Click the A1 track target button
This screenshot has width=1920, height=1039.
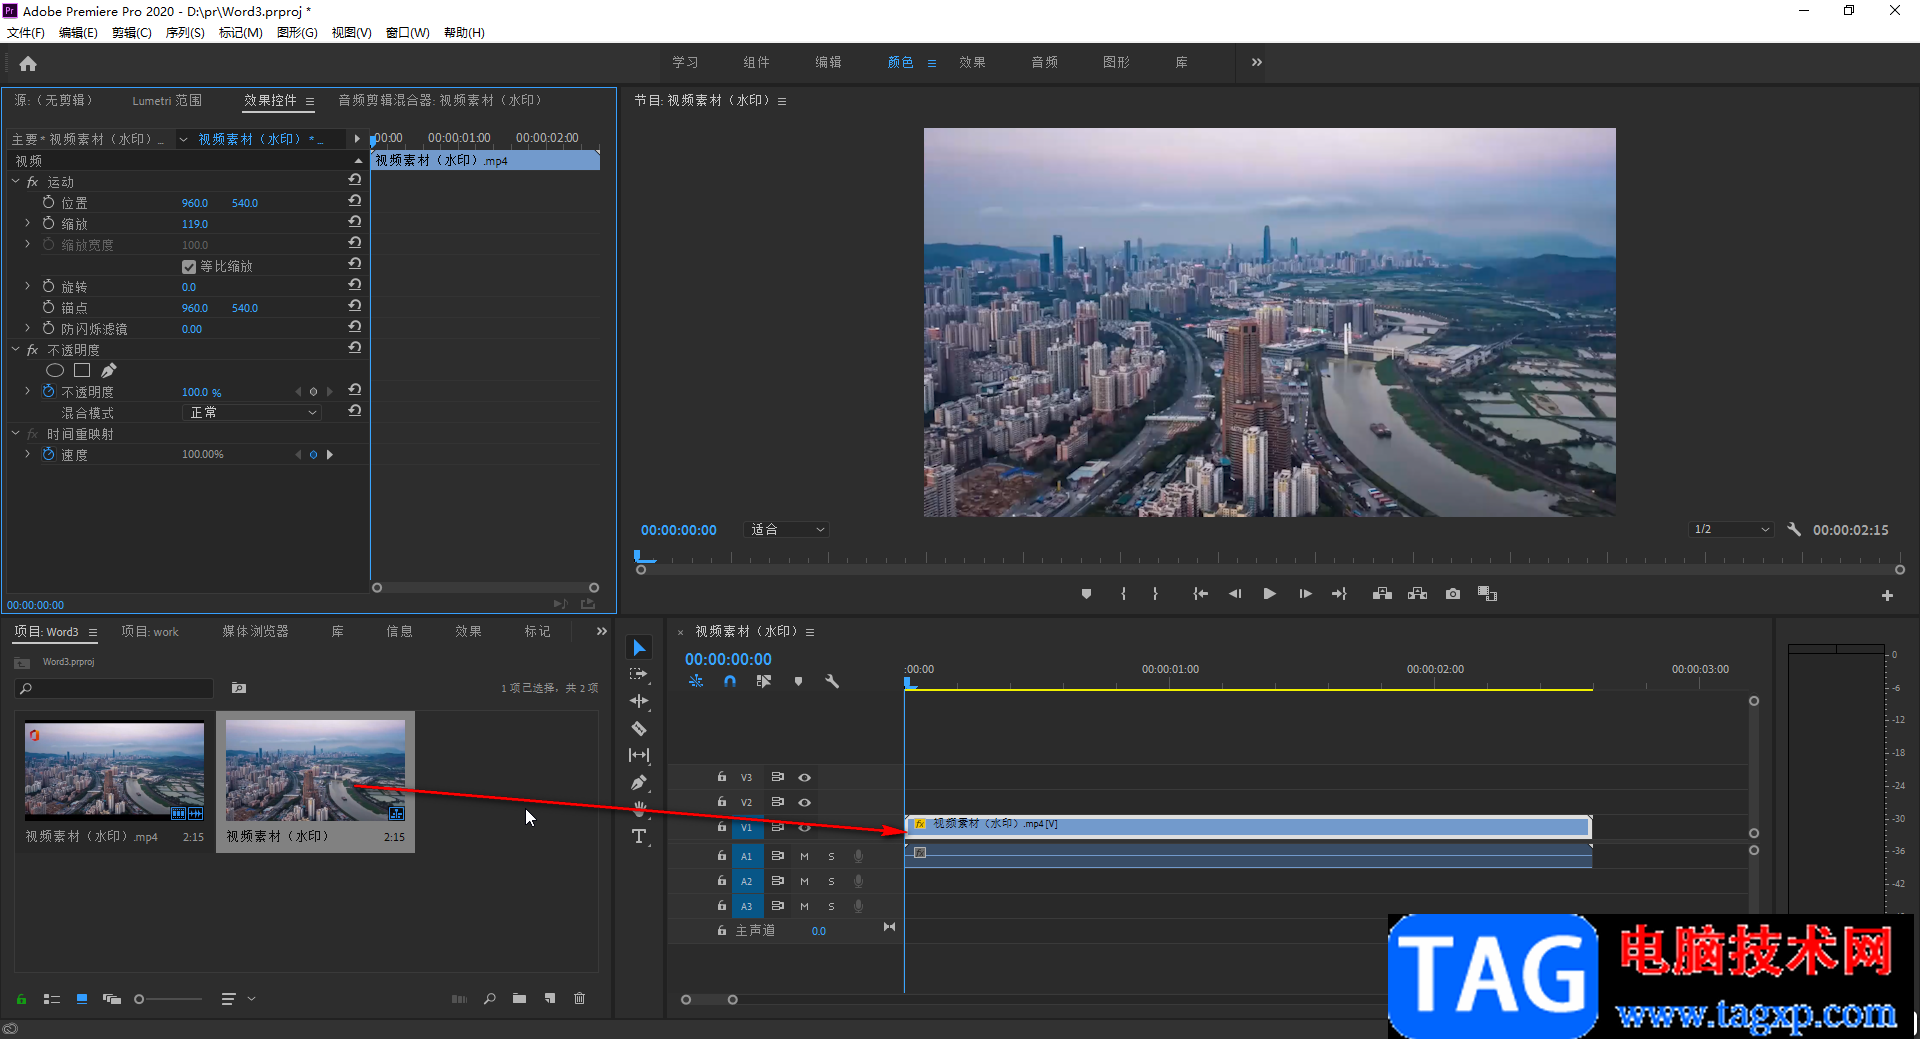[746, 856]
